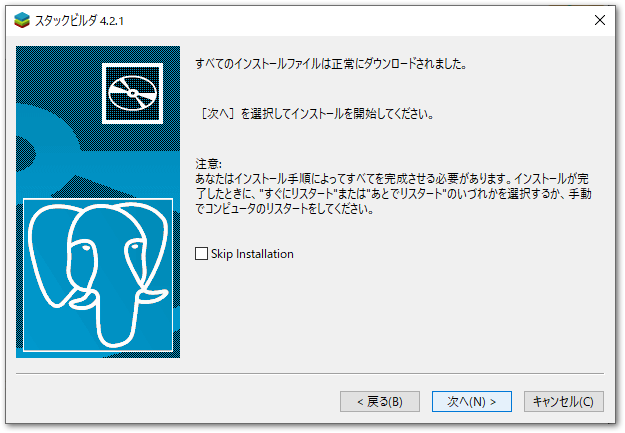Click the PostgreSQL elephant logo image
Viewport: 625px width, 433px height.
(98, 275)
